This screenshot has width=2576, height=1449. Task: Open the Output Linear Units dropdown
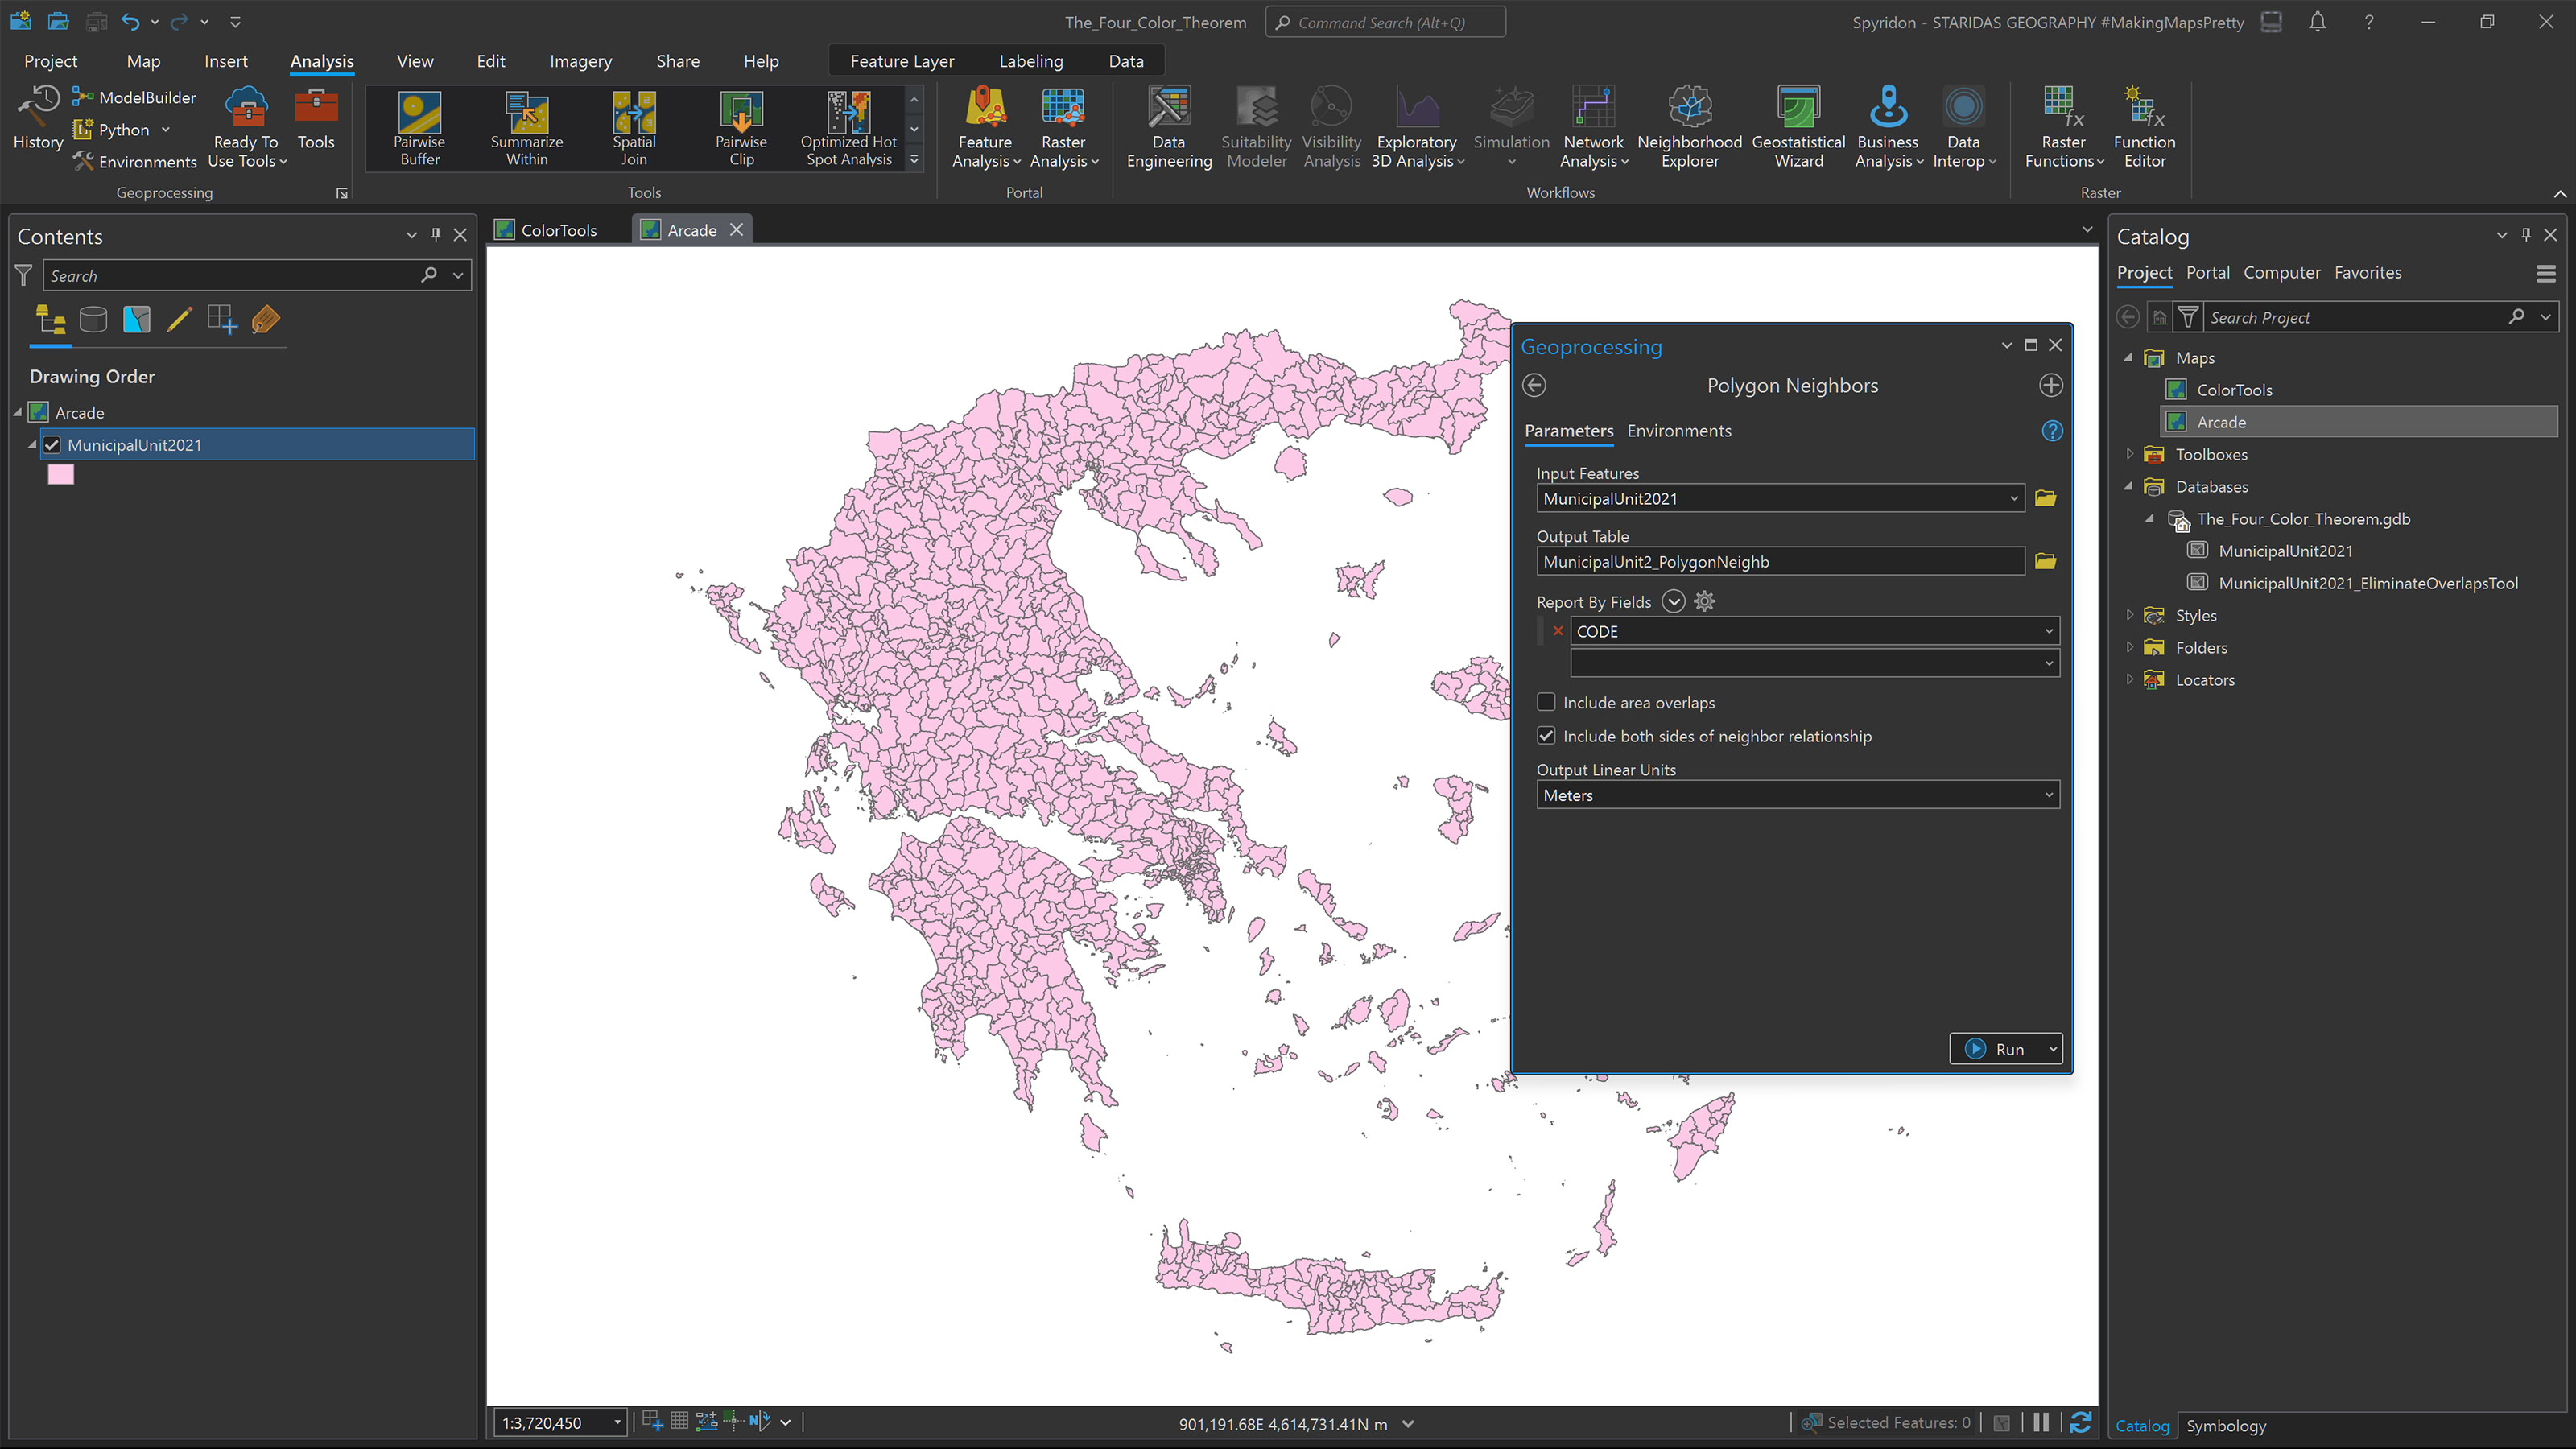coord(2049,794)
